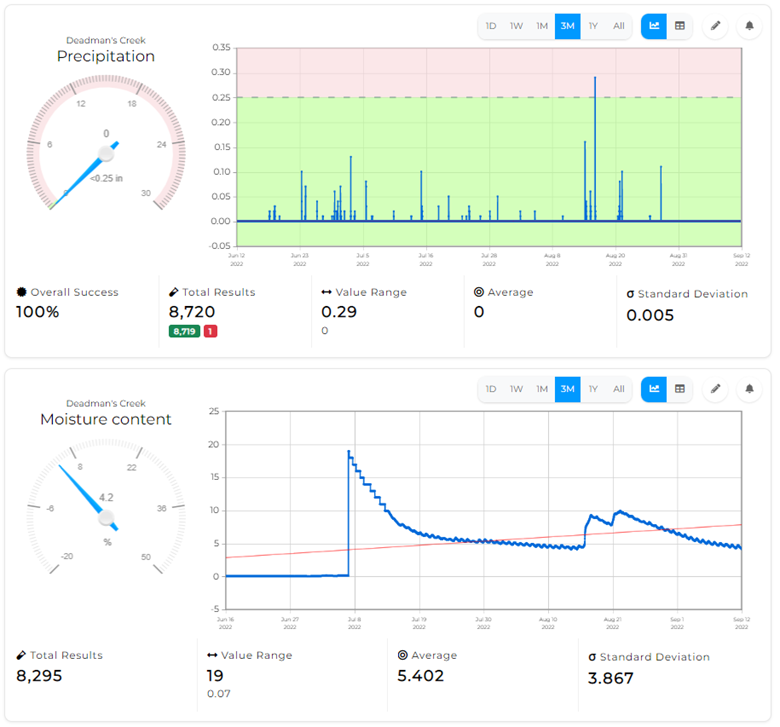The height and width of the screenshot is (727, 780).
Task: Select 1W range on Precipitation chart
Action: point(516,26)
